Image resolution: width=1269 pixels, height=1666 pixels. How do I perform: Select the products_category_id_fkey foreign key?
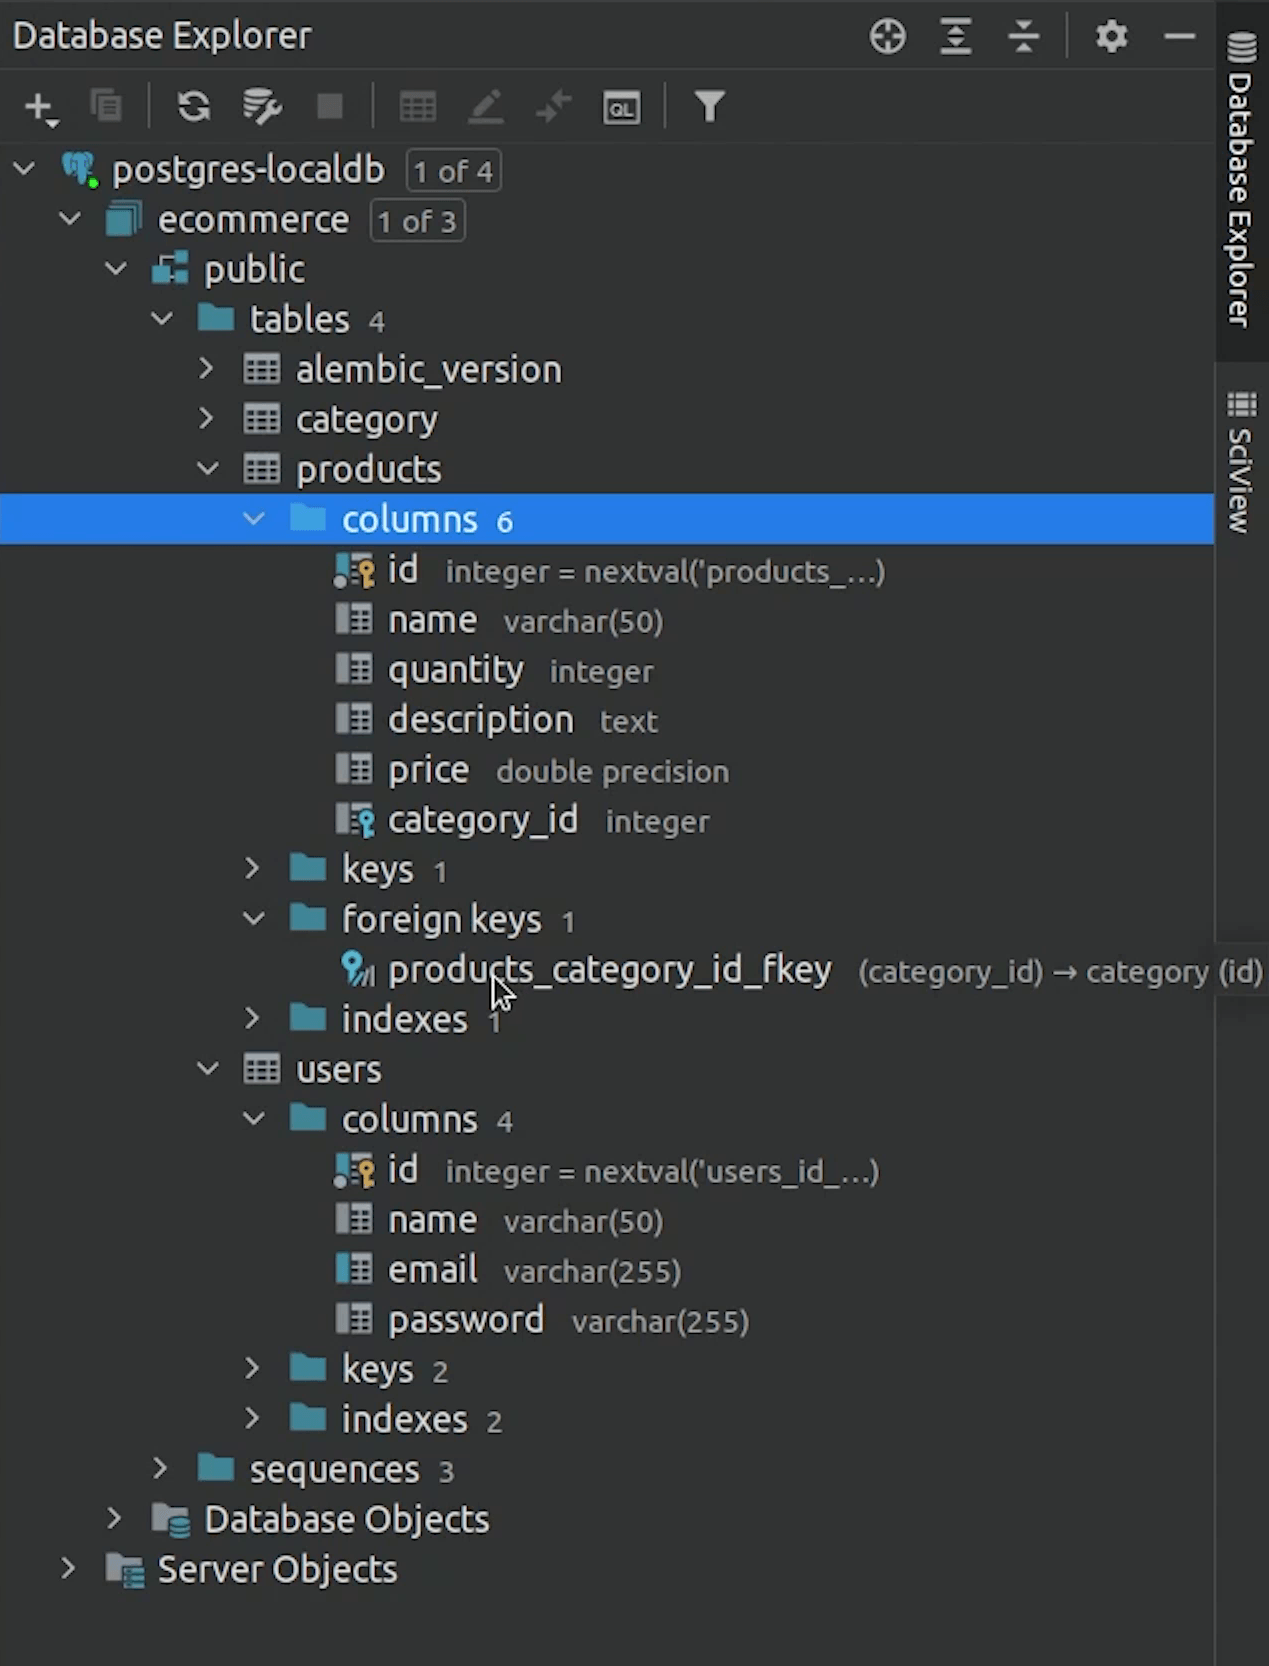(x=609, y=970)
